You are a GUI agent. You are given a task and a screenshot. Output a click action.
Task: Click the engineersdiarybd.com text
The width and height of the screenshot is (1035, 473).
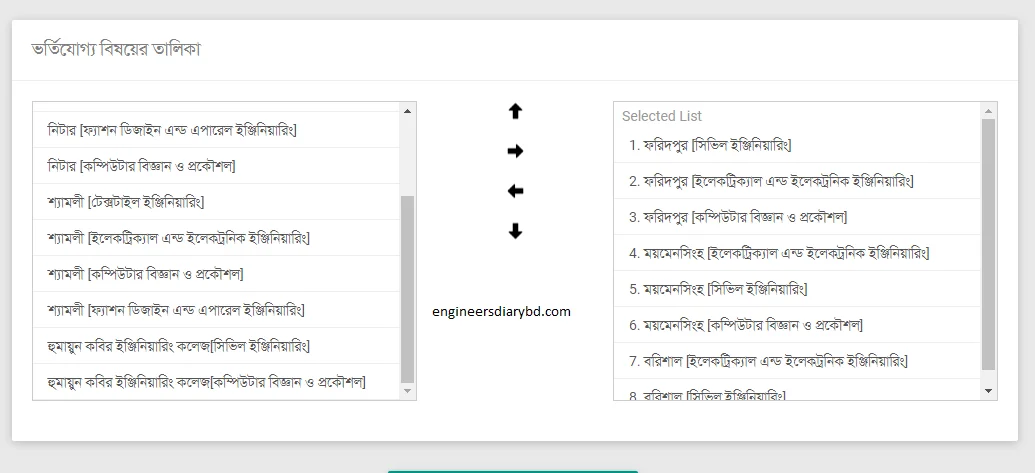pos(502,311)
